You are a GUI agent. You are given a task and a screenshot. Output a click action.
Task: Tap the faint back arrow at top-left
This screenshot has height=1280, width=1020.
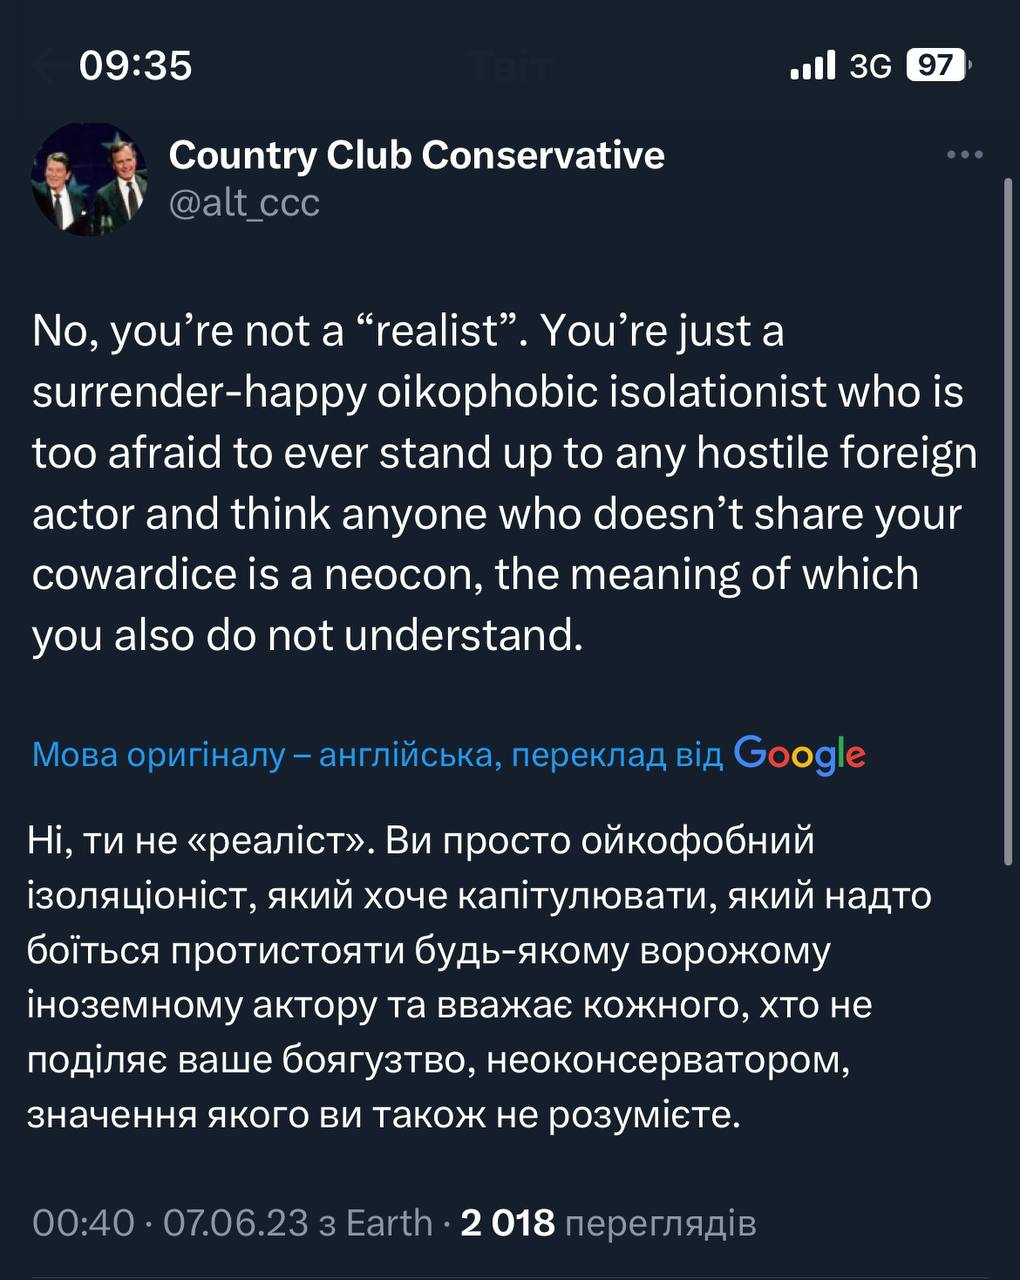click(43, 68)
